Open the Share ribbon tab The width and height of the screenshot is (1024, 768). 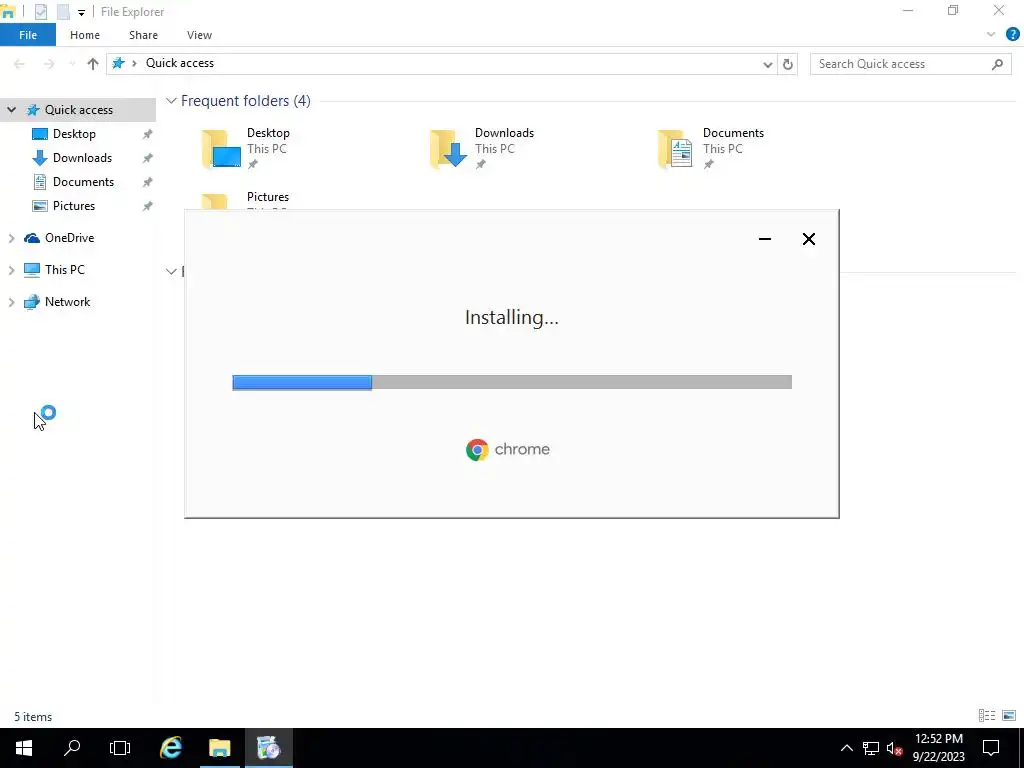(143, 35)
